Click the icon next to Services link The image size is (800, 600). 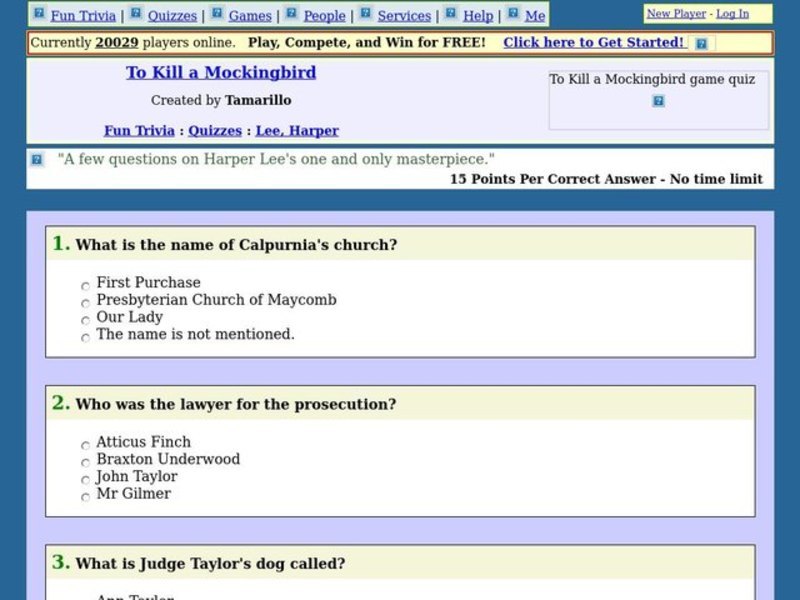click(x=366, y=14)
